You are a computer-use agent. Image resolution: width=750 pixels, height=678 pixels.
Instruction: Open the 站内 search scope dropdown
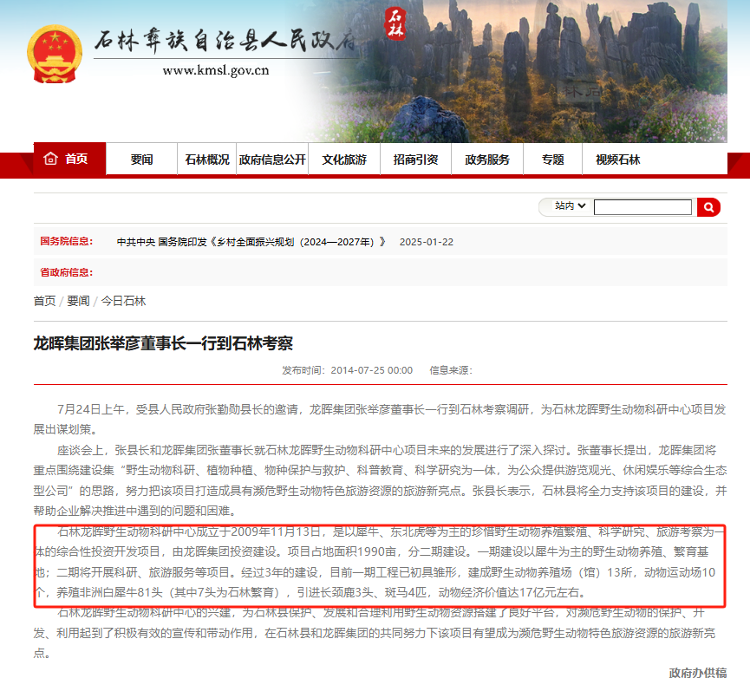565,207
